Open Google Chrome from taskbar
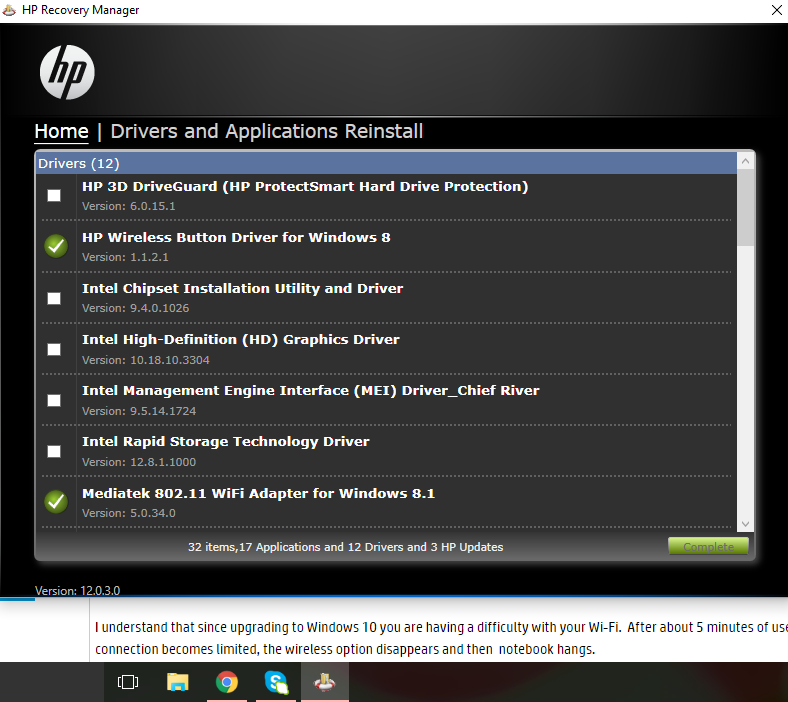This screenshot has height=702, width=788. click(227, 682)
